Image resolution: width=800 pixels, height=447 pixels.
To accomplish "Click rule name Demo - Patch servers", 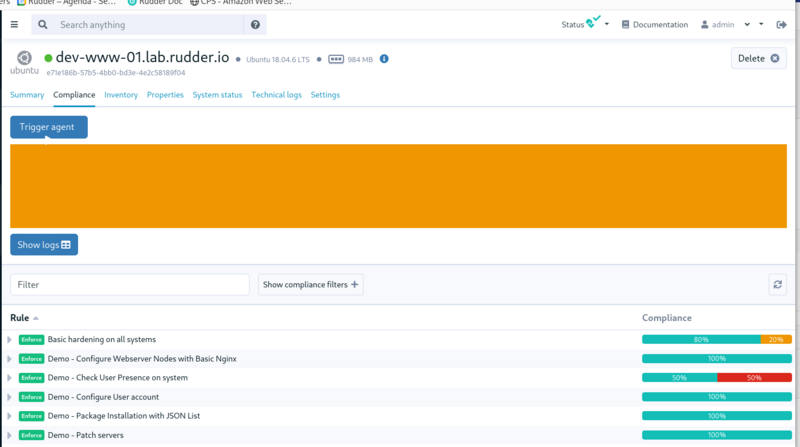I will [x=86, y=435].
